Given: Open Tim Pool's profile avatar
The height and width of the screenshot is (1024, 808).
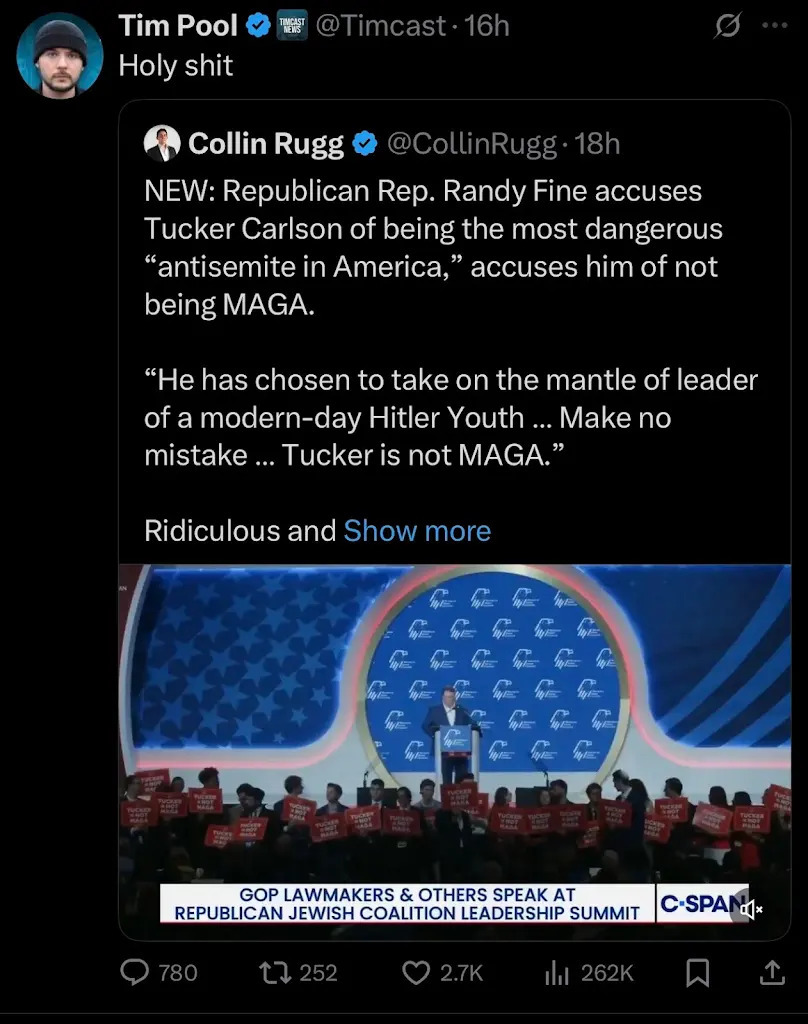Looking at the screenshot, I should [x=59, y=55].
